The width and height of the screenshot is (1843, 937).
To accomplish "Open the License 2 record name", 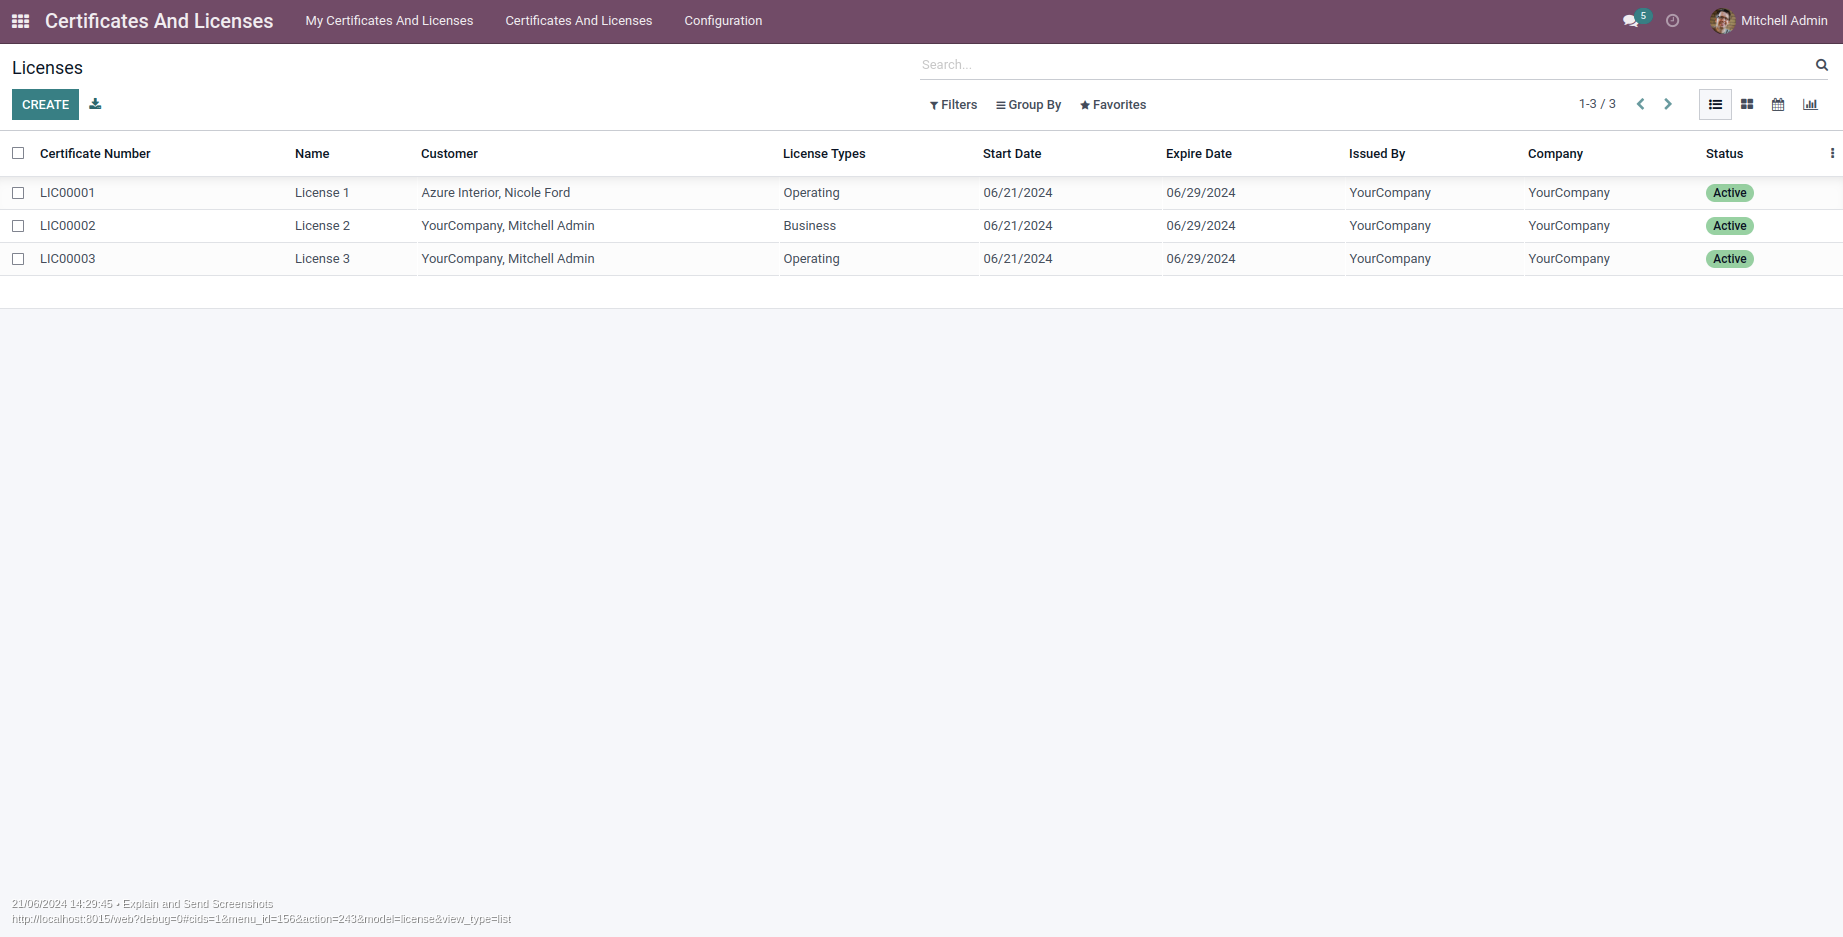I will pos(322,226).
